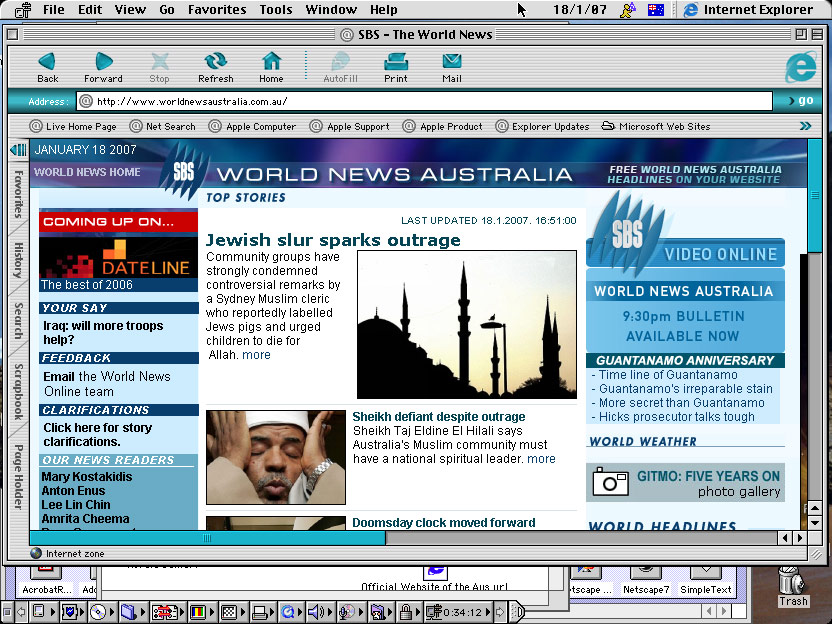
Task: Click the go button beside the address bar
Action: pyautogui.click(x=801, y=100)
